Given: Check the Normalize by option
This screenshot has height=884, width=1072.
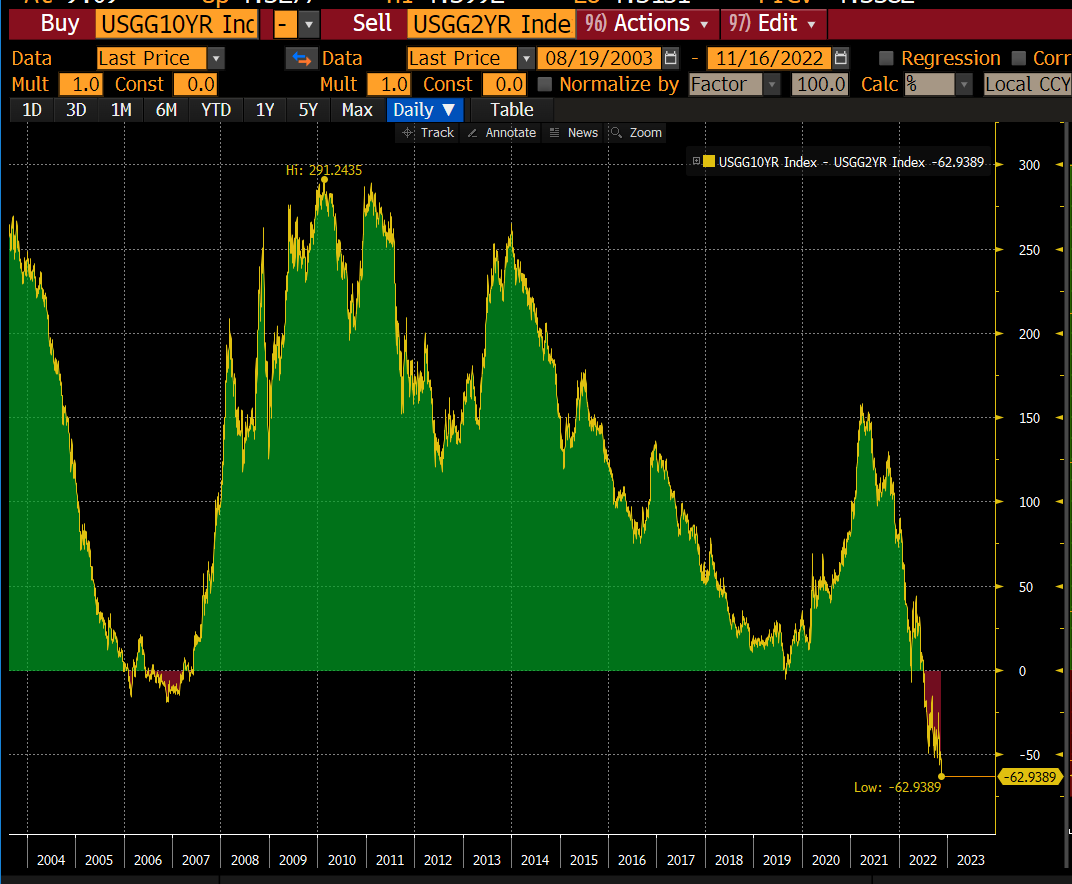Looking at the screenshot, I should click(x=545, y=84).
